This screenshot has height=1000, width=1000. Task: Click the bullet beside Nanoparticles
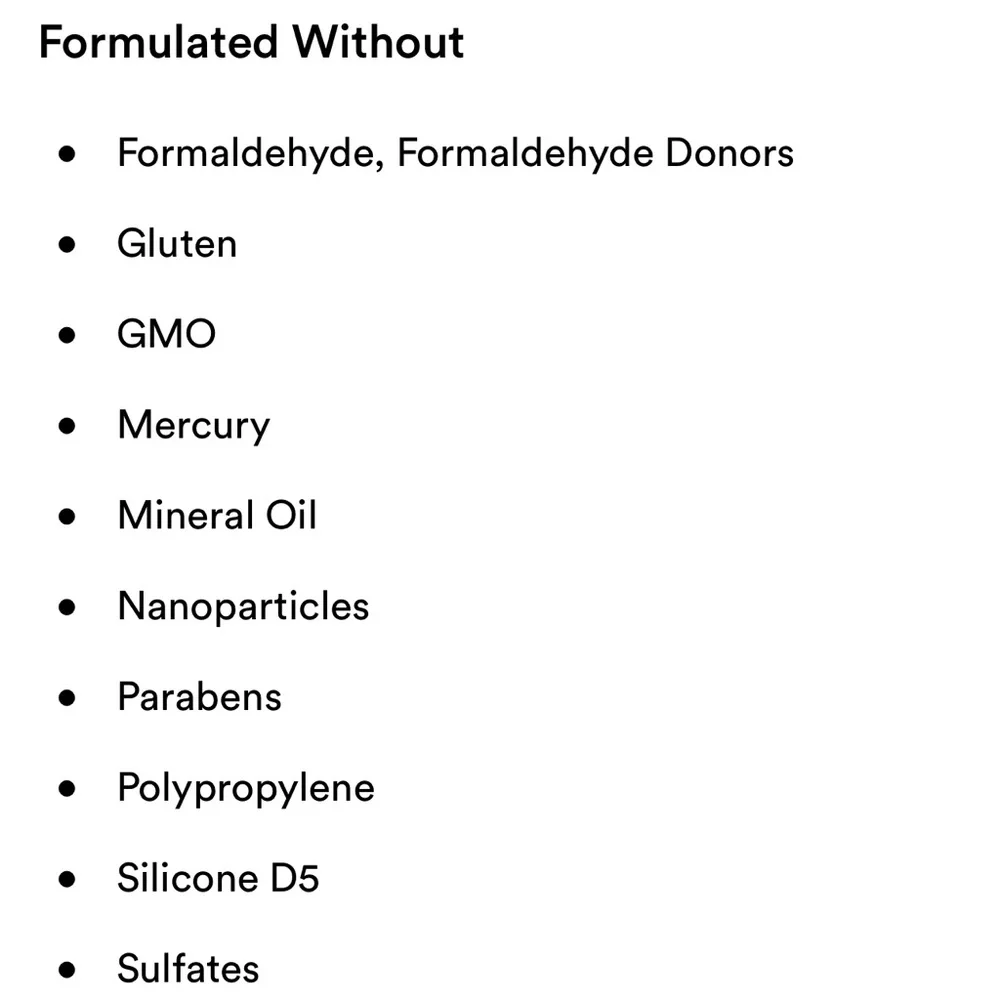click(67, 607)
